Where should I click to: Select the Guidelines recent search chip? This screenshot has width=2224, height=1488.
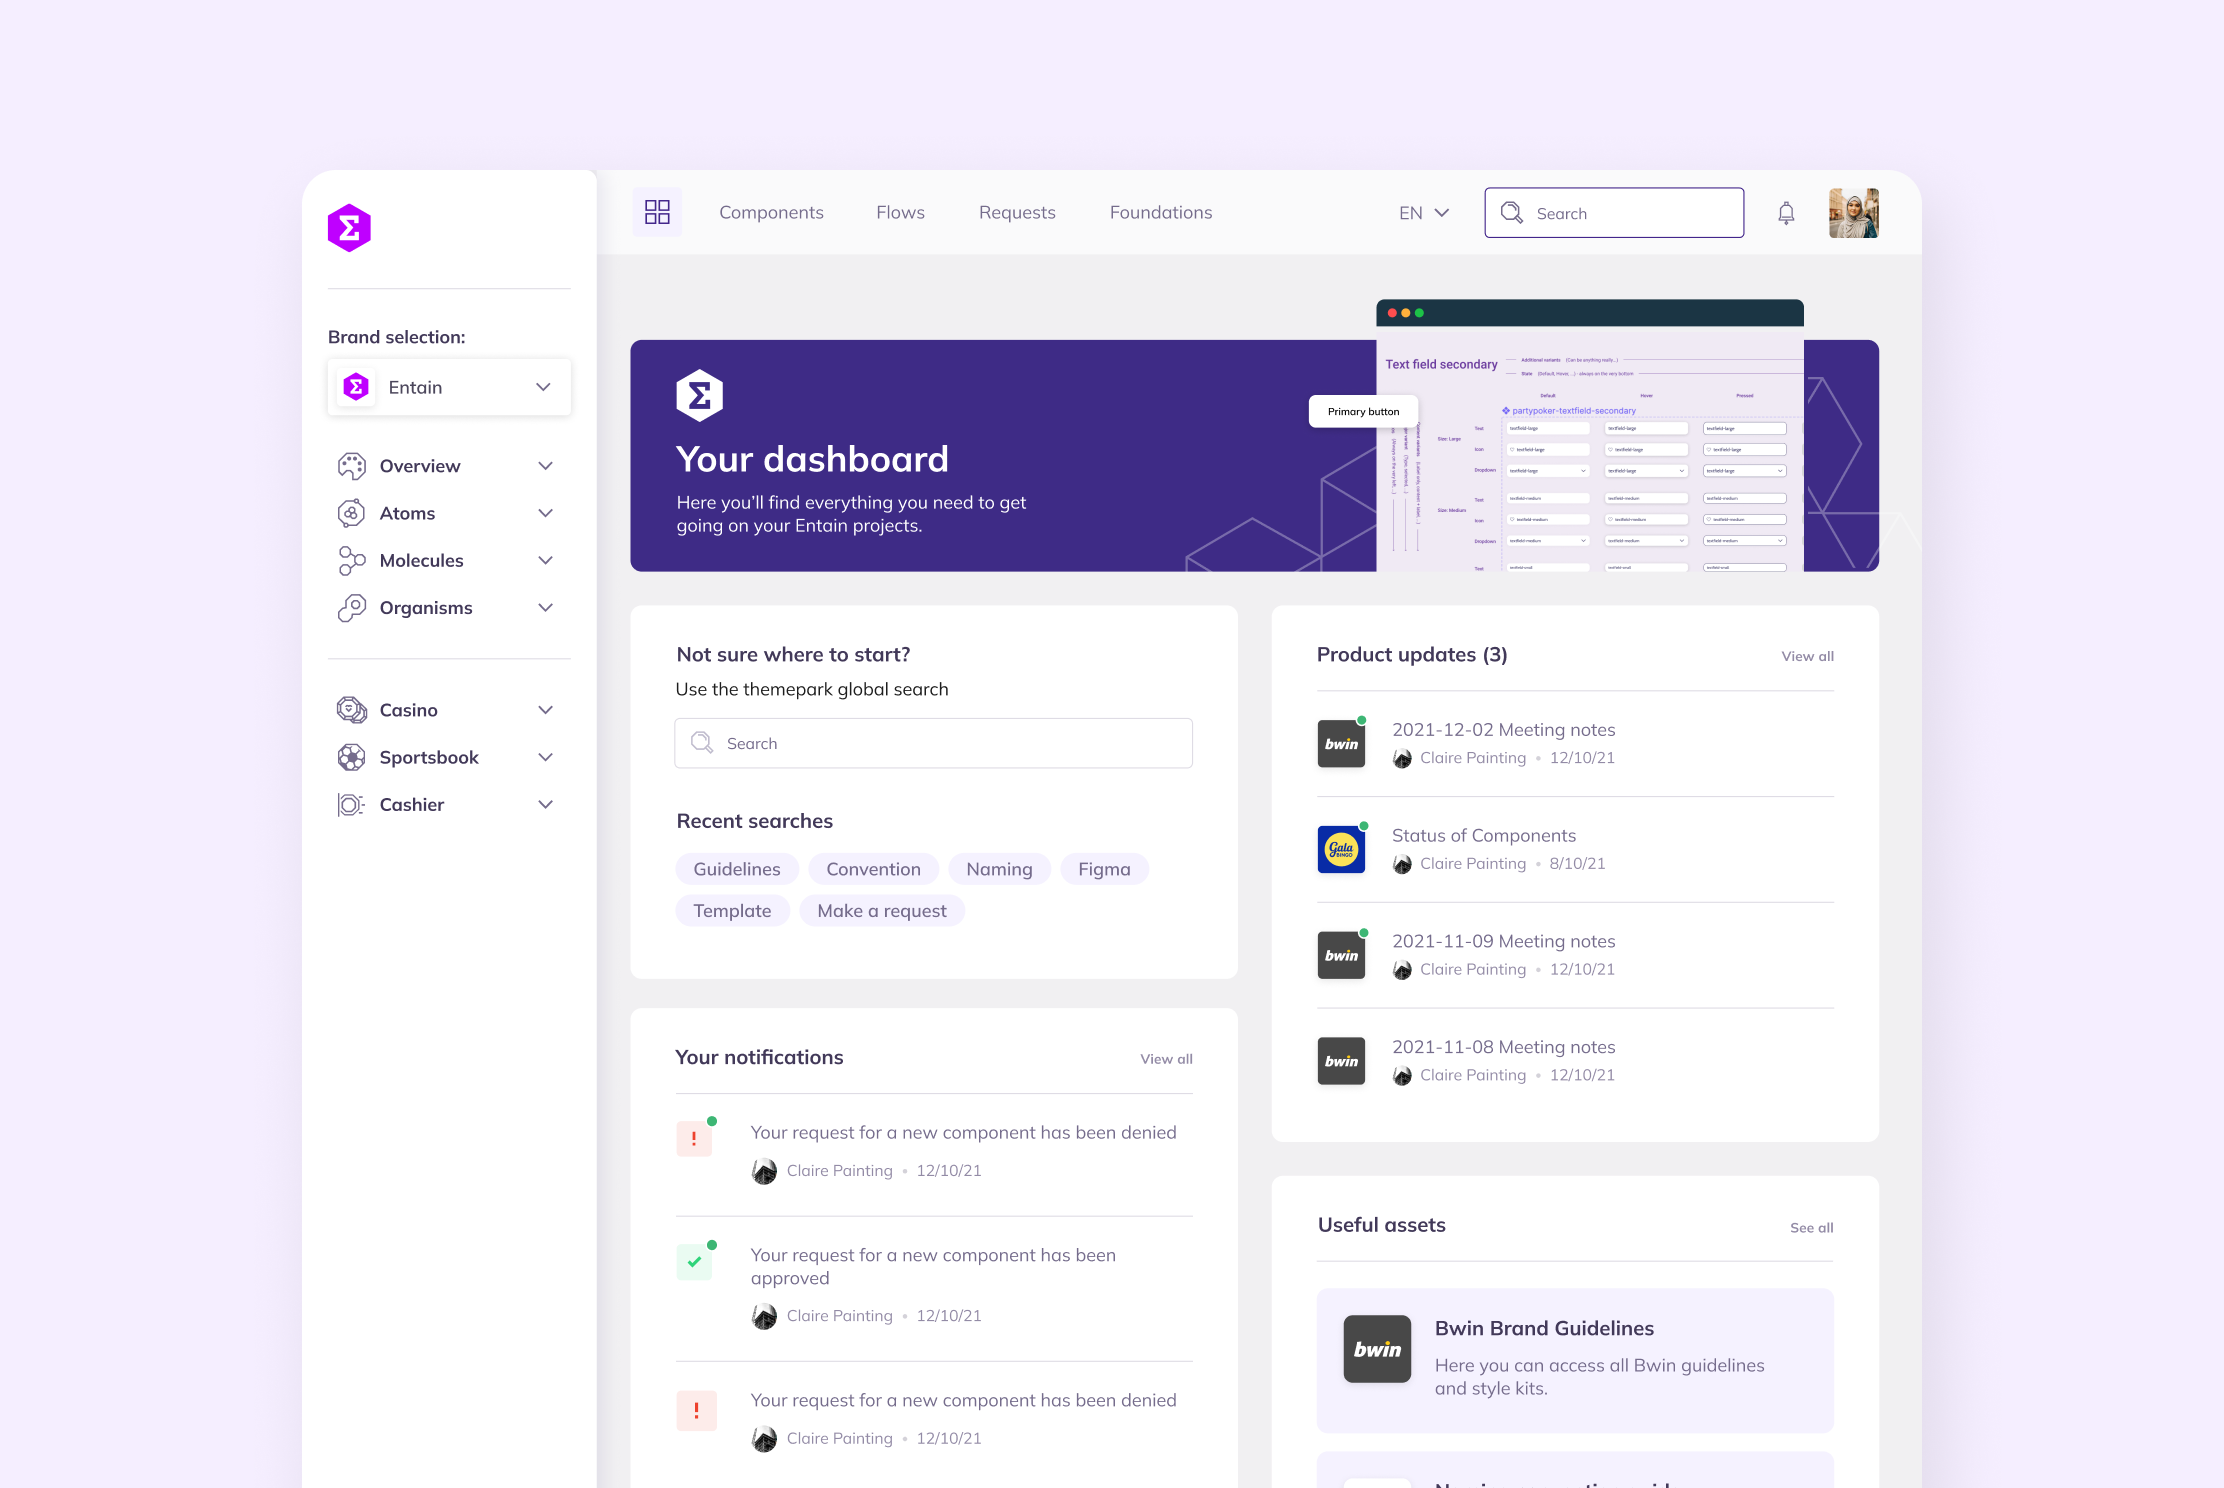(x=737, y=869)
